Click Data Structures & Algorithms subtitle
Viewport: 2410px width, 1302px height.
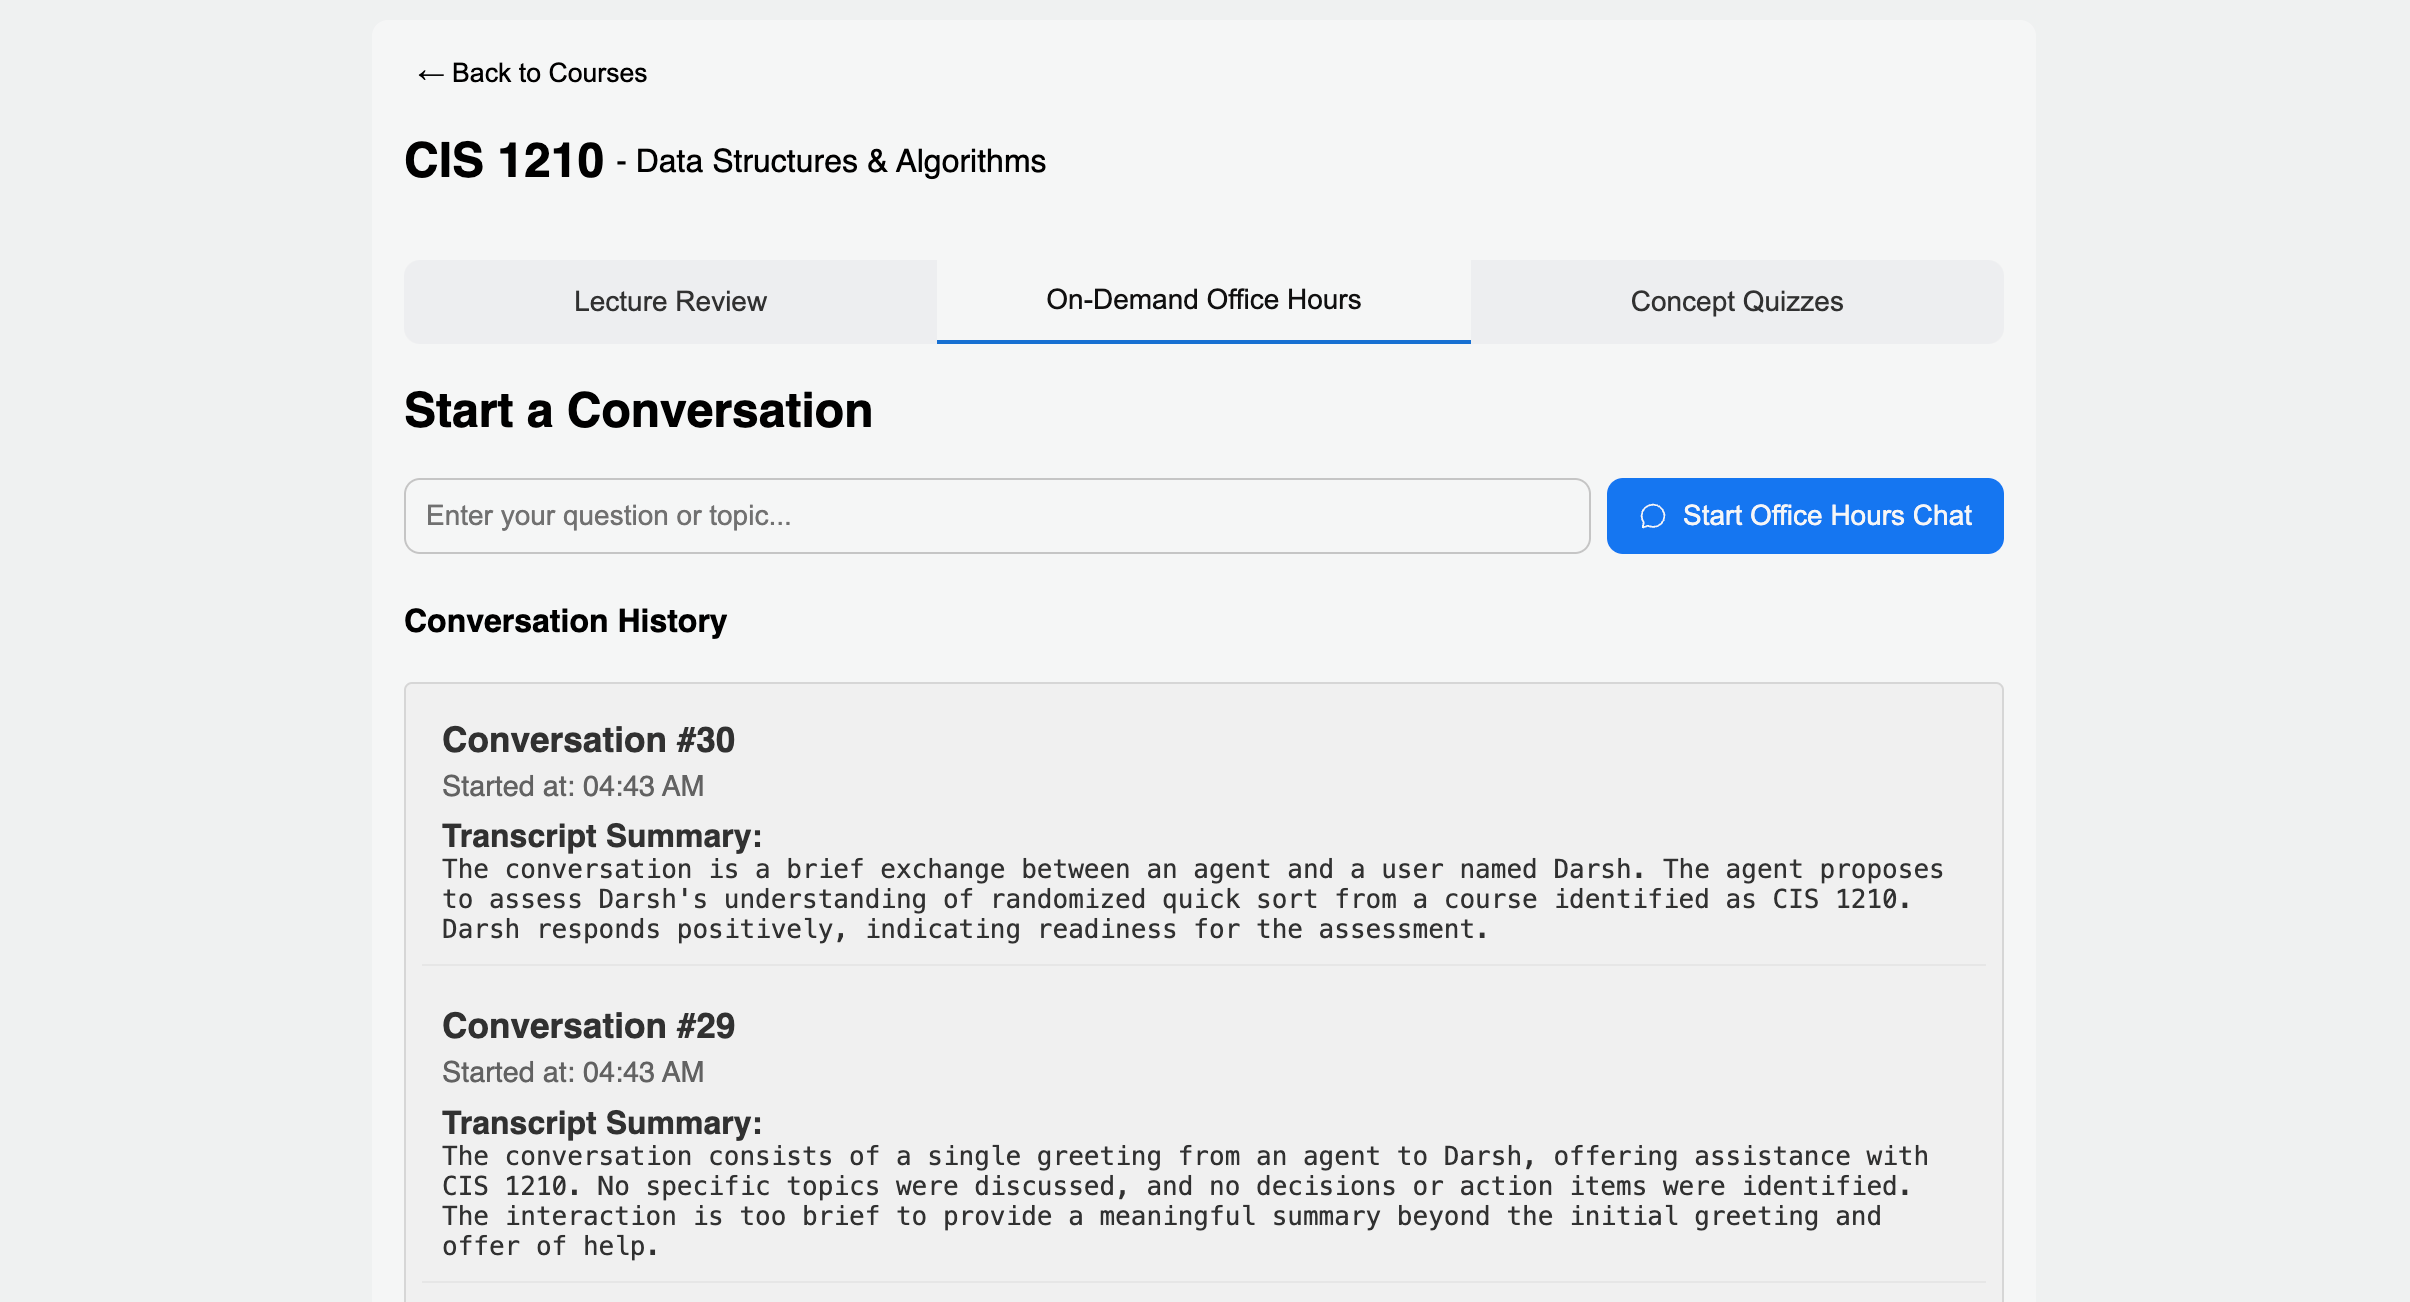tap(840, 162)
